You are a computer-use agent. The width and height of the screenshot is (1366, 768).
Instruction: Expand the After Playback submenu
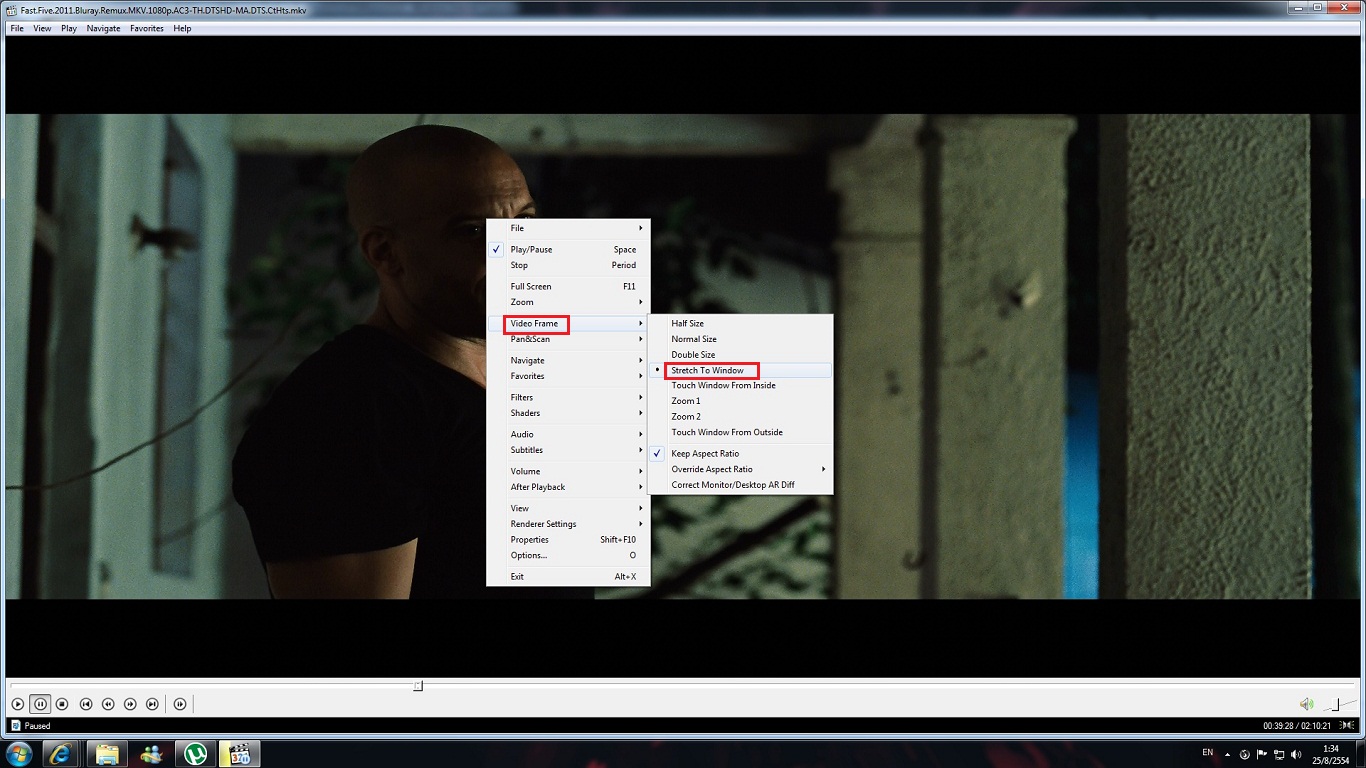click(568, 487)
